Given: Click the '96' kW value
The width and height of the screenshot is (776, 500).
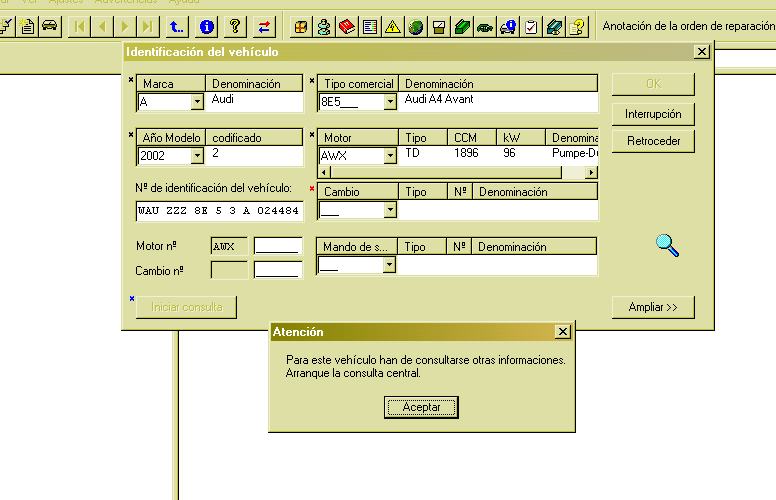Looking at the screenshot, I should tap(509, 153).
